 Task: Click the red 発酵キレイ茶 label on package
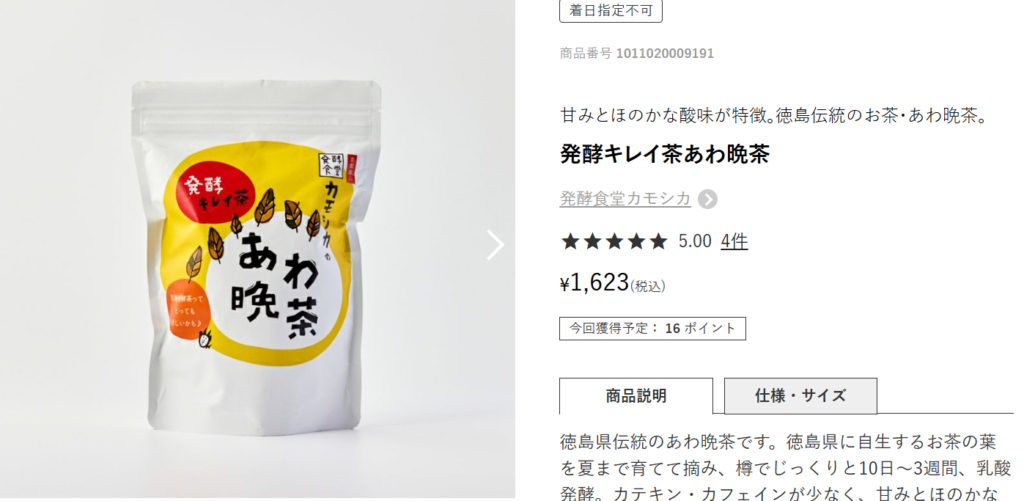pos(216,193)
